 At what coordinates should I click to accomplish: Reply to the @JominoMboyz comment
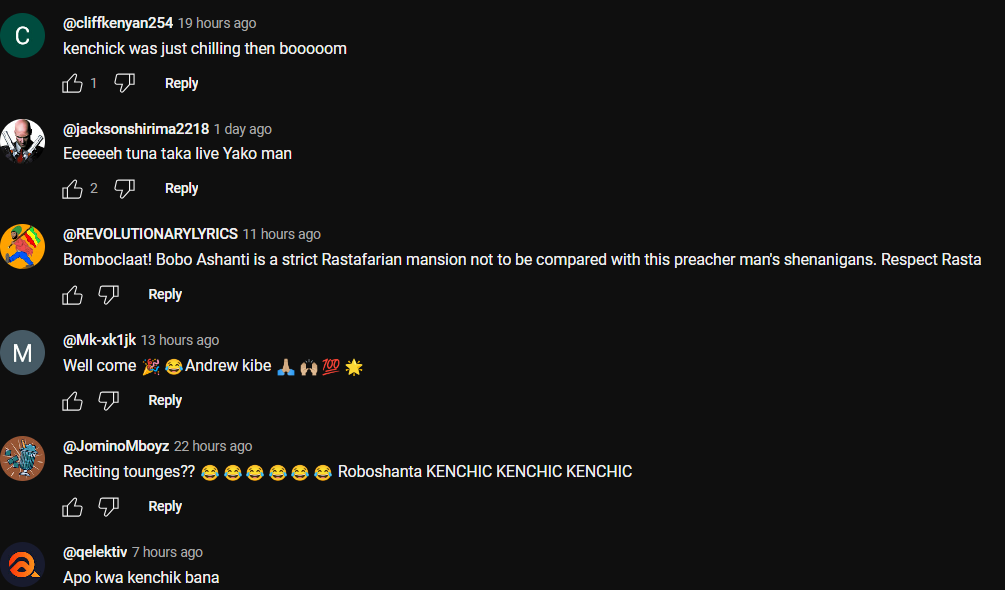(x=165, y=506)
